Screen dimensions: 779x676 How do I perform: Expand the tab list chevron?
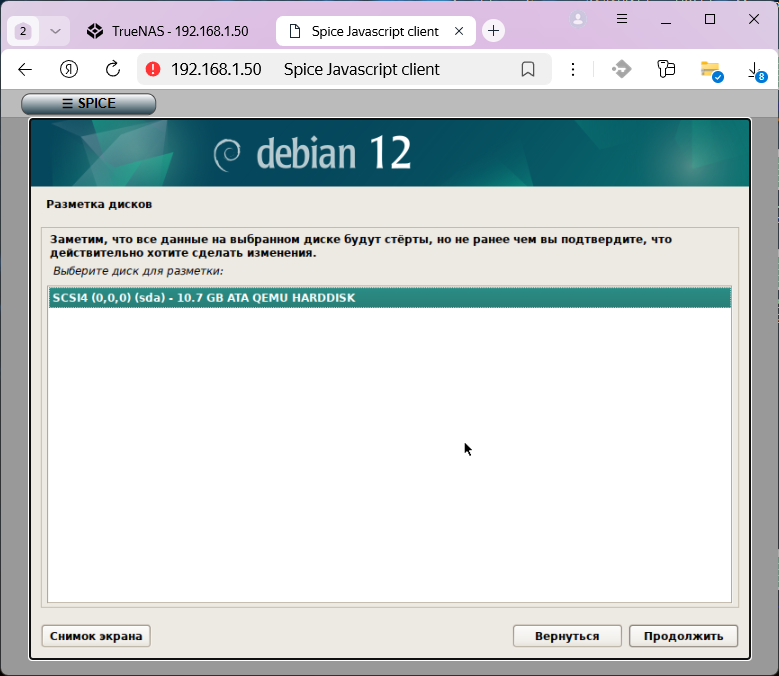pos(55,31)
